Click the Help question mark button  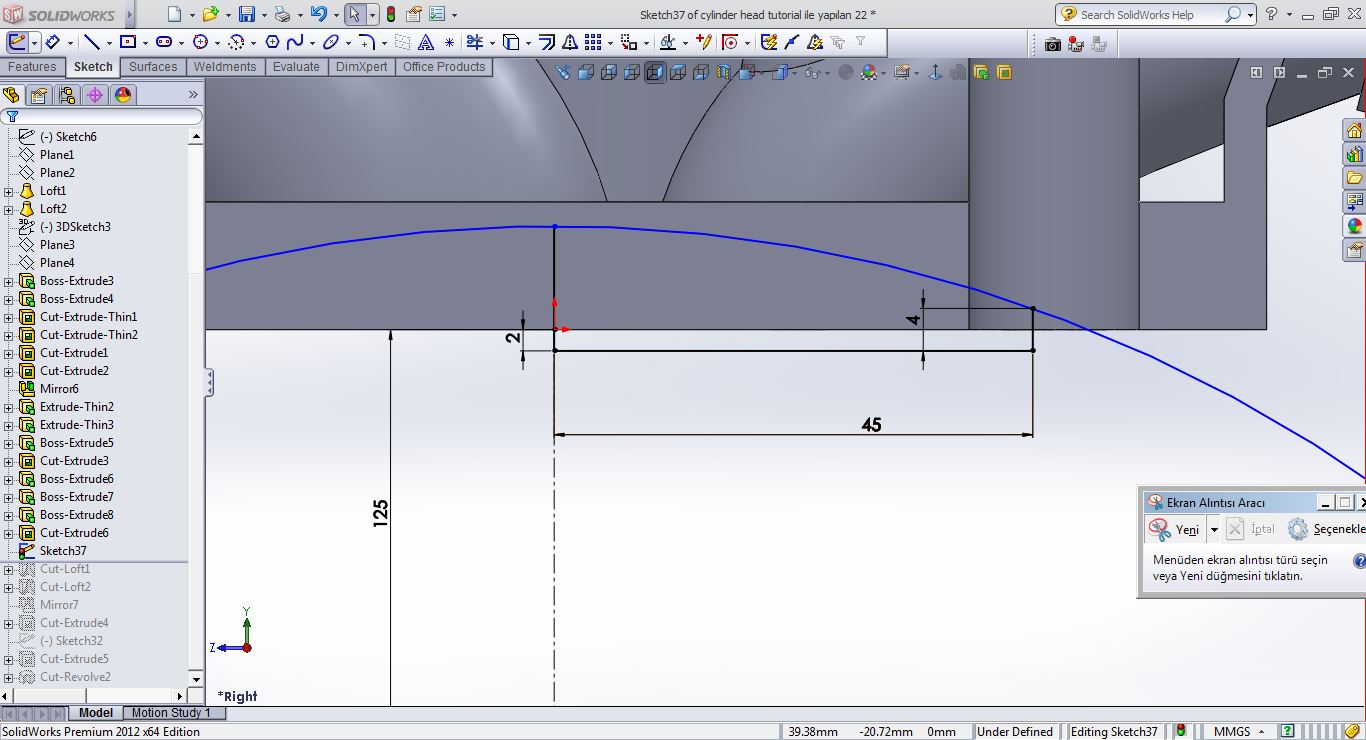[1271, 14]
